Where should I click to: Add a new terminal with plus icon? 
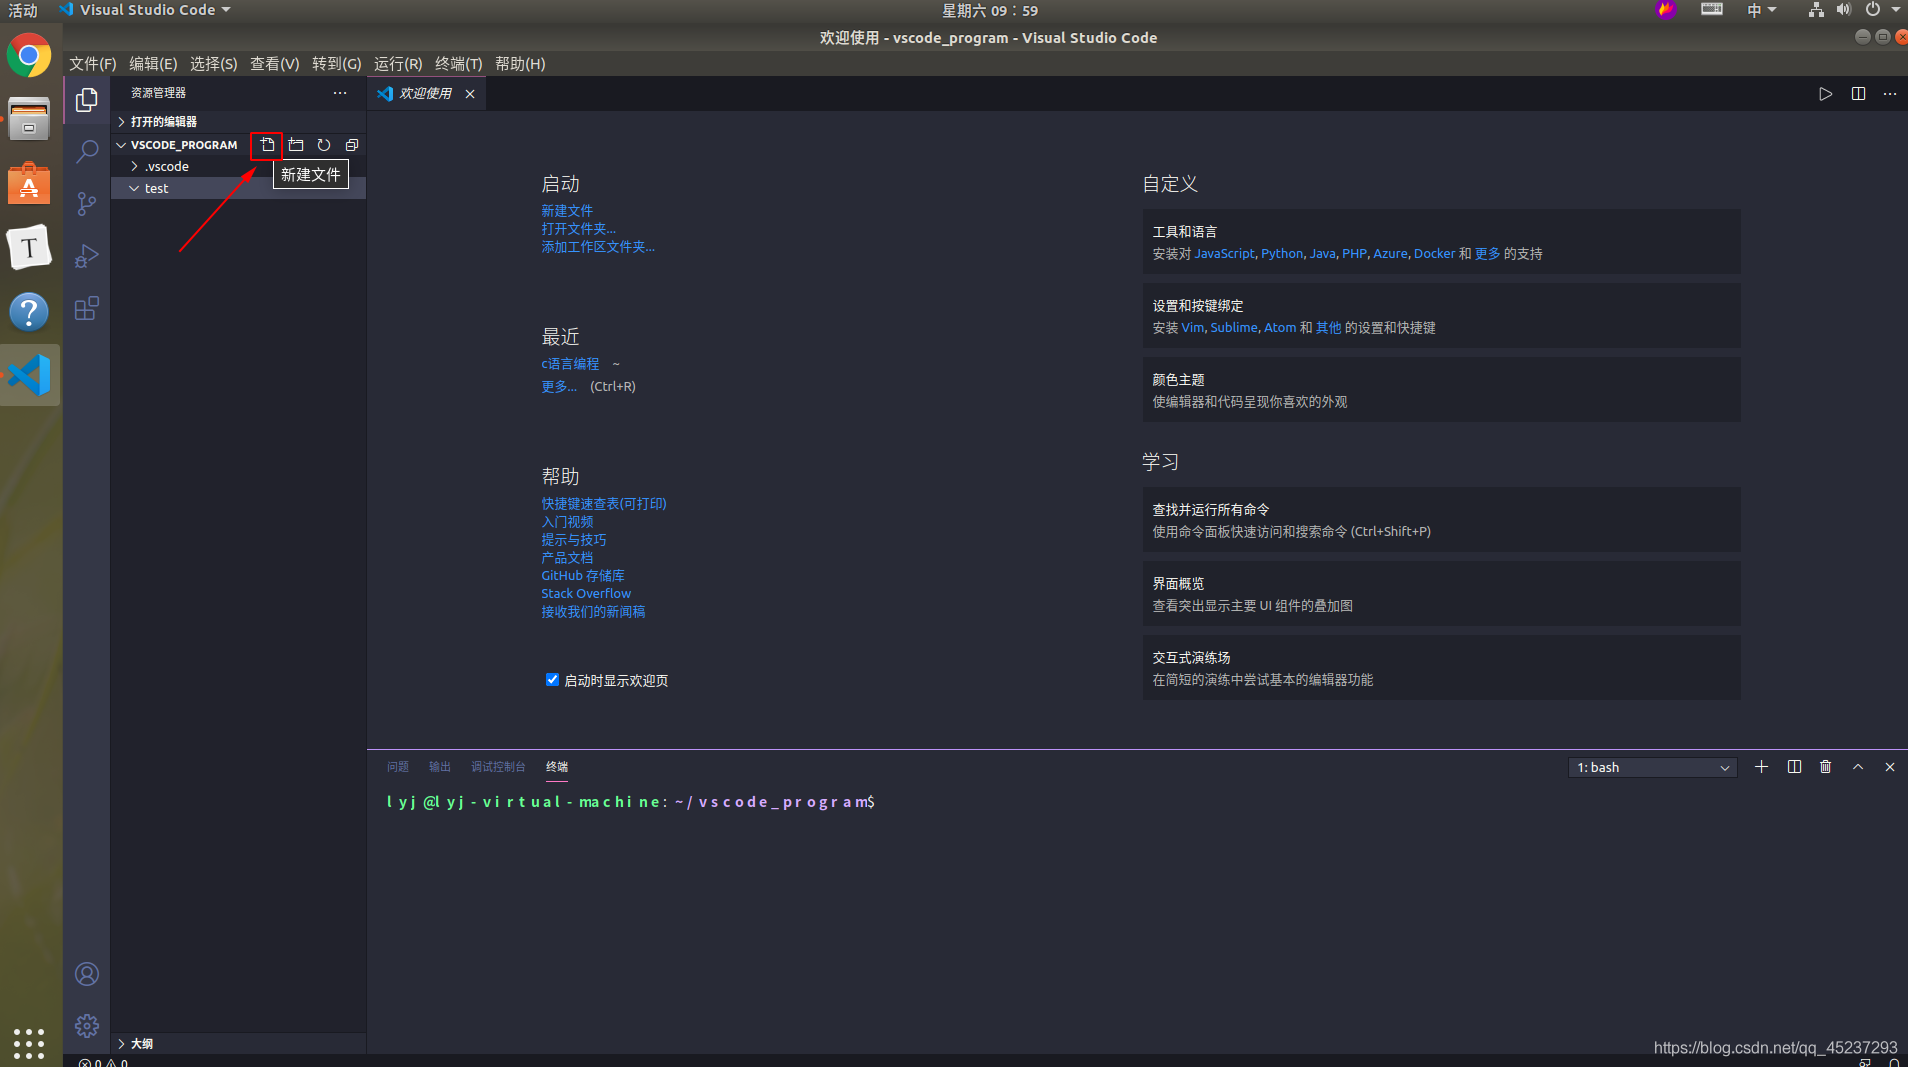[1761, 767]
